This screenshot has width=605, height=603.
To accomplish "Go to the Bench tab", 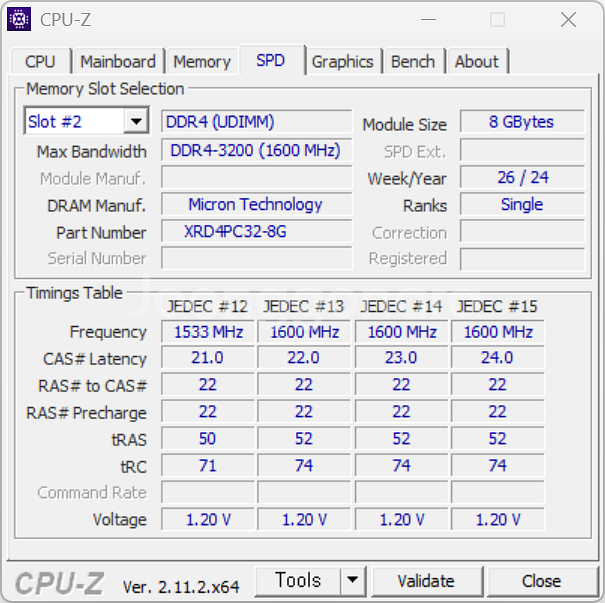I will [413, 61].
